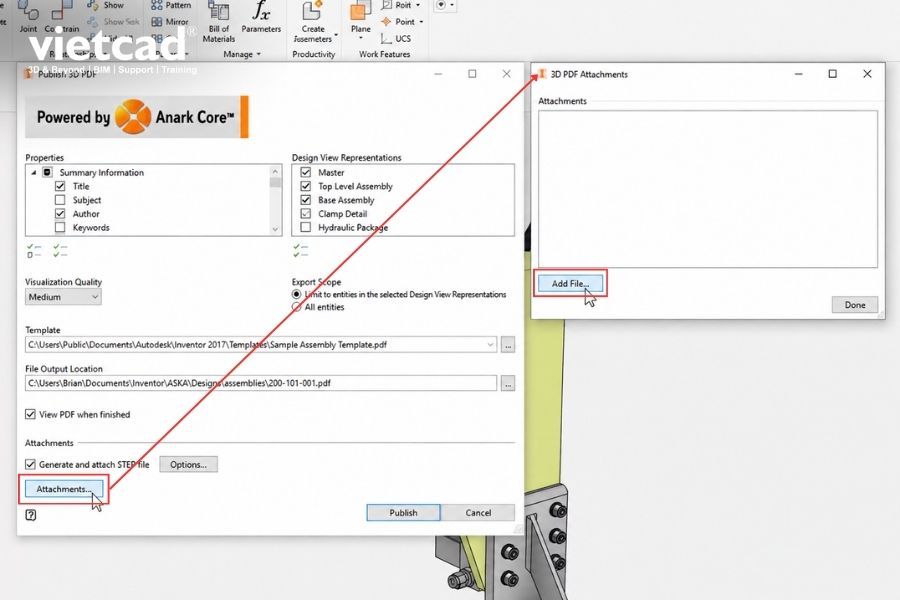The height and width of the screenshot is (600, 900).
Task: Browse for Template file with ellipsis button
Action: pyautogui.click(x=507, y=344)
